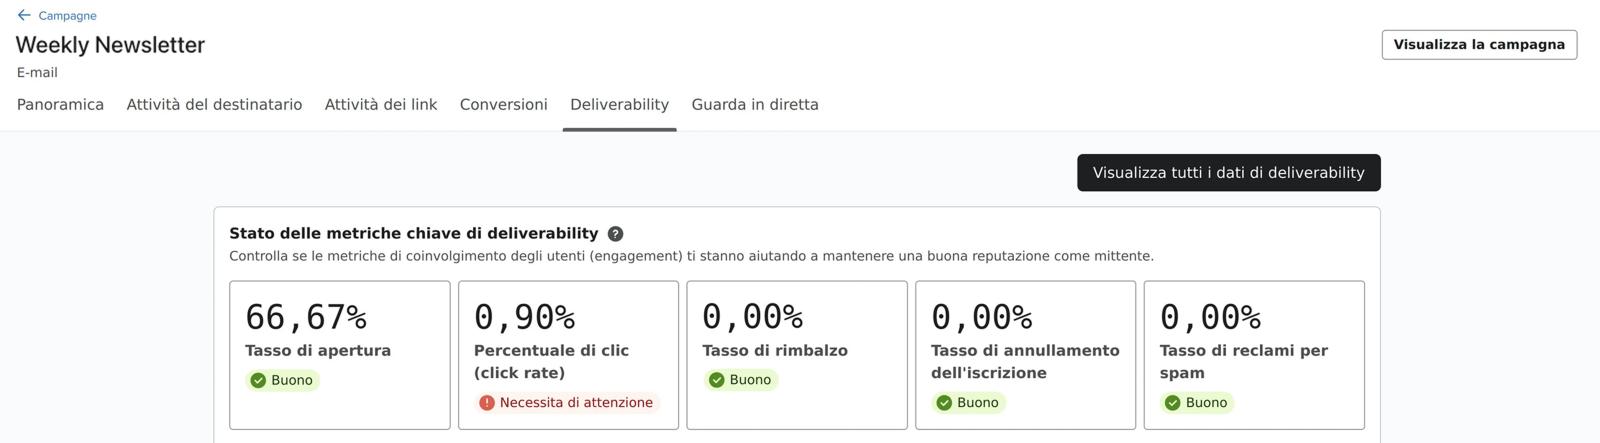This screenshot has height=443, width=1600.
Task: Switch to Guarda in diretta tab
Action: click(755, 104)
